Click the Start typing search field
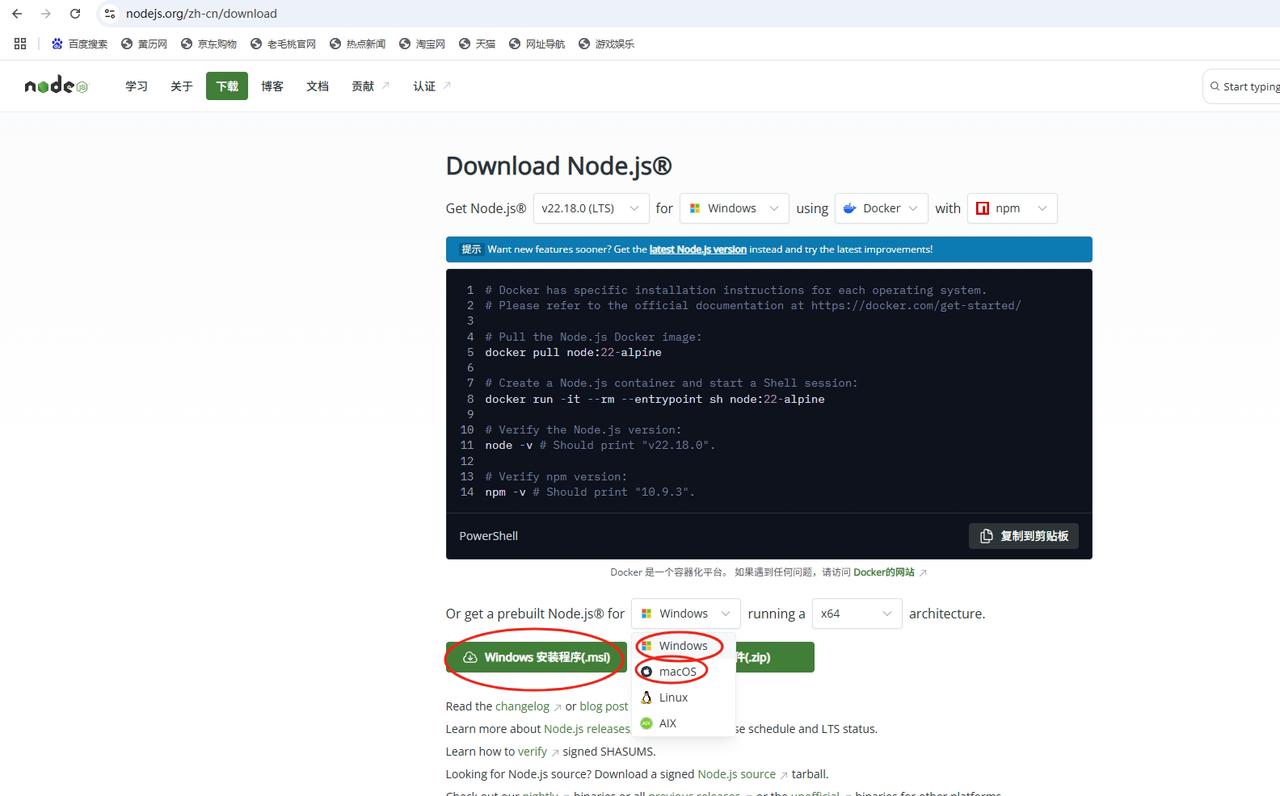The image size is (1280, 796). tap(1245, 87)
